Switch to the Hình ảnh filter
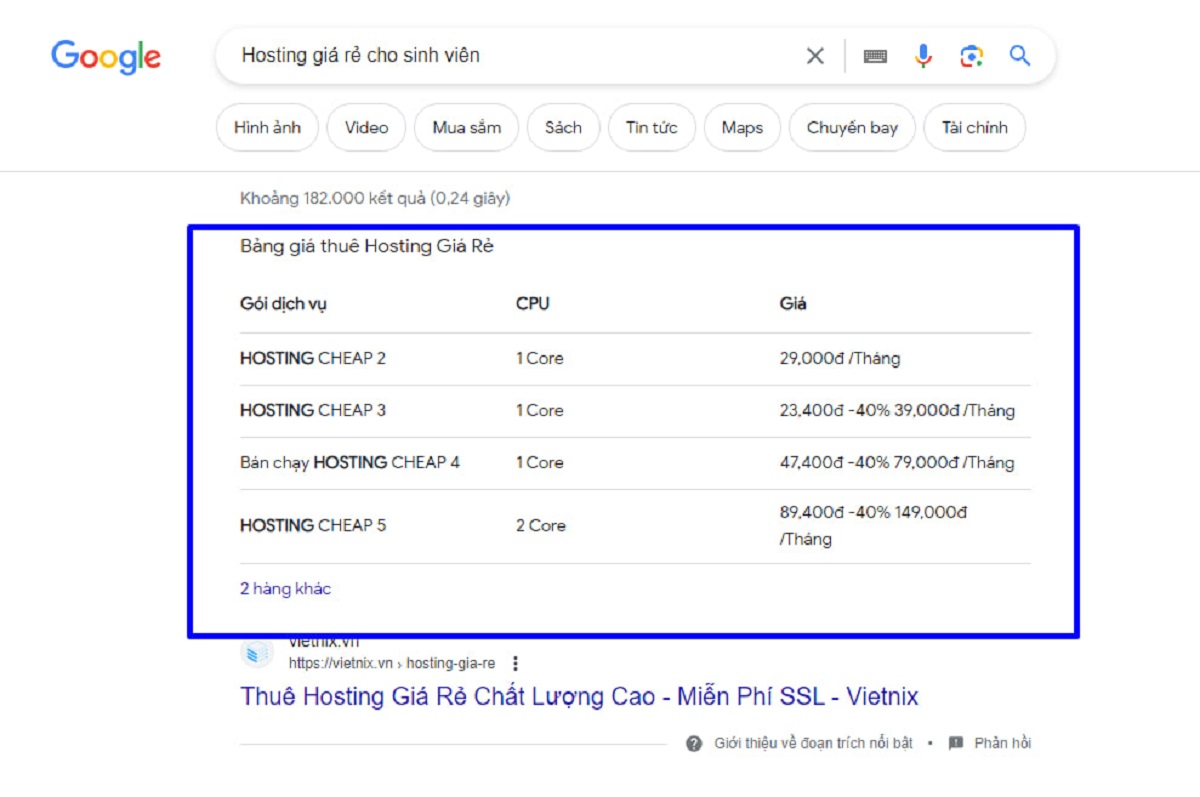 point(267,128)
